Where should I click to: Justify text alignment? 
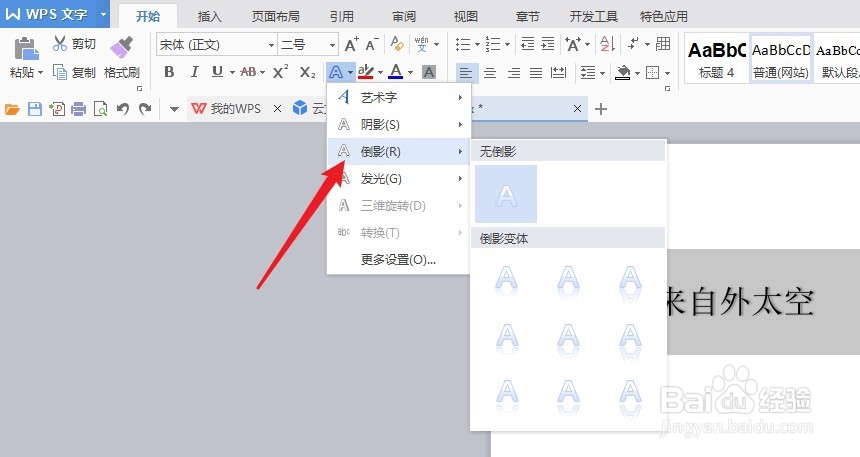click(x=536, y=72)
